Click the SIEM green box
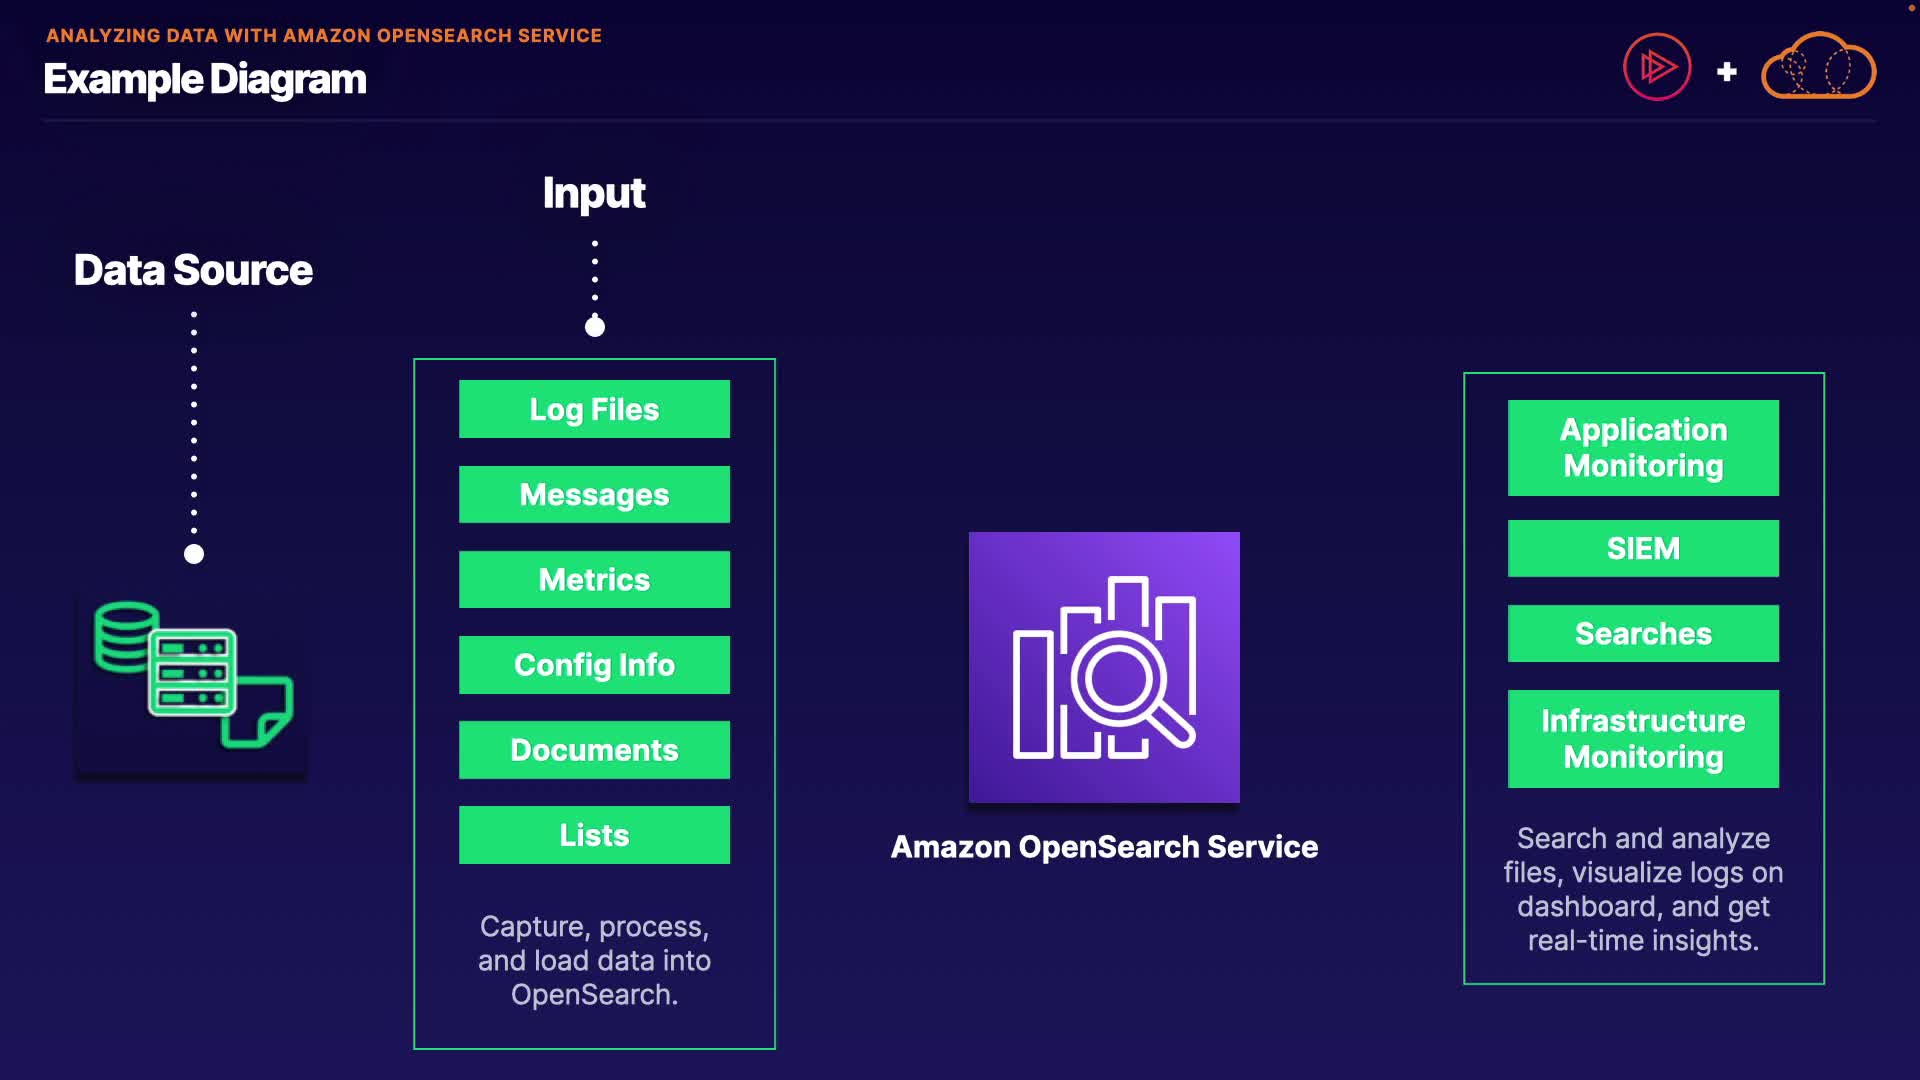 tap(1643, 548)
